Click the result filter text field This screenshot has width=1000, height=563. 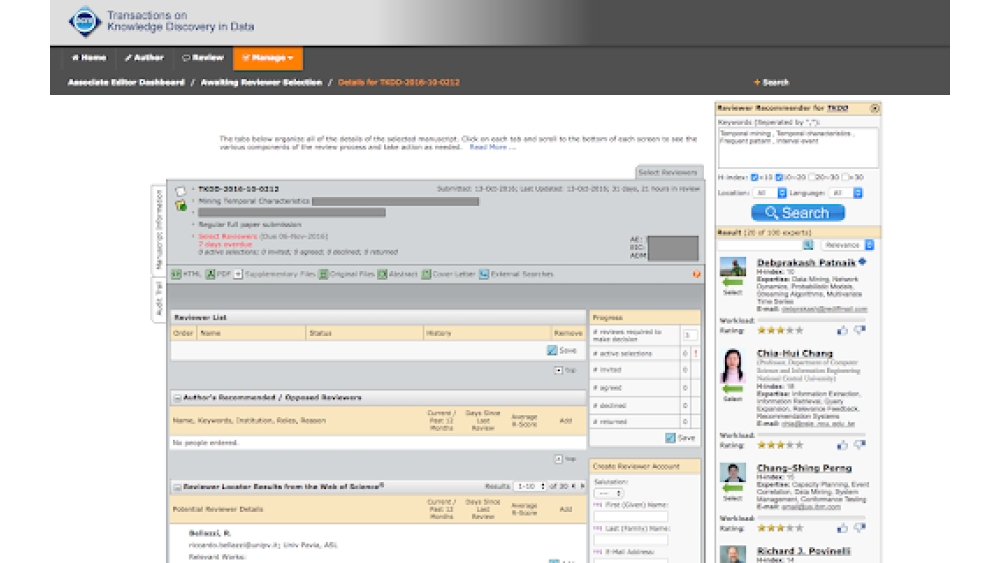(759, 245)
